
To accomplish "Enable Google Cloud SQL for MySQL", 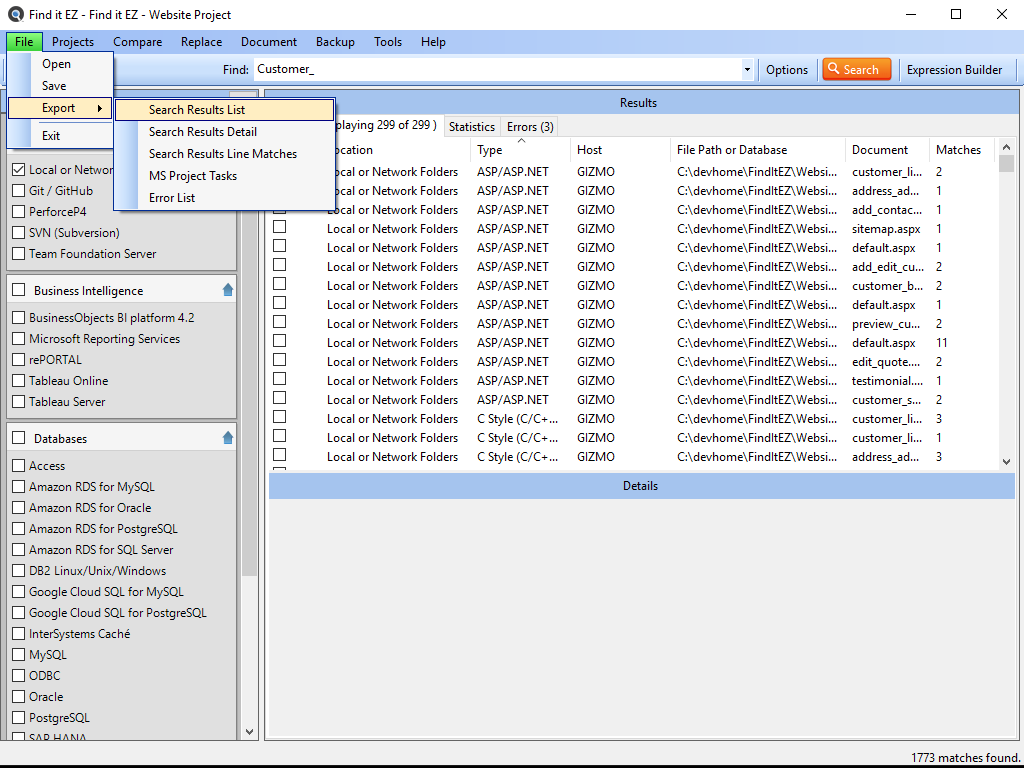I will click(19, 592).
